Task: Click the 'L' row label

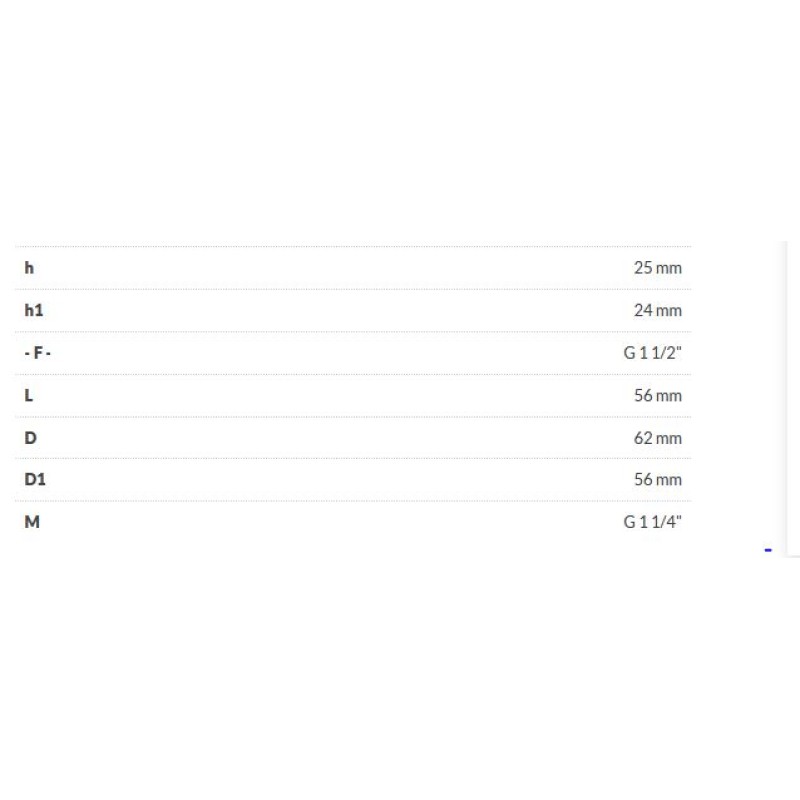Action: pyautogui.click(x=28, y=395)
